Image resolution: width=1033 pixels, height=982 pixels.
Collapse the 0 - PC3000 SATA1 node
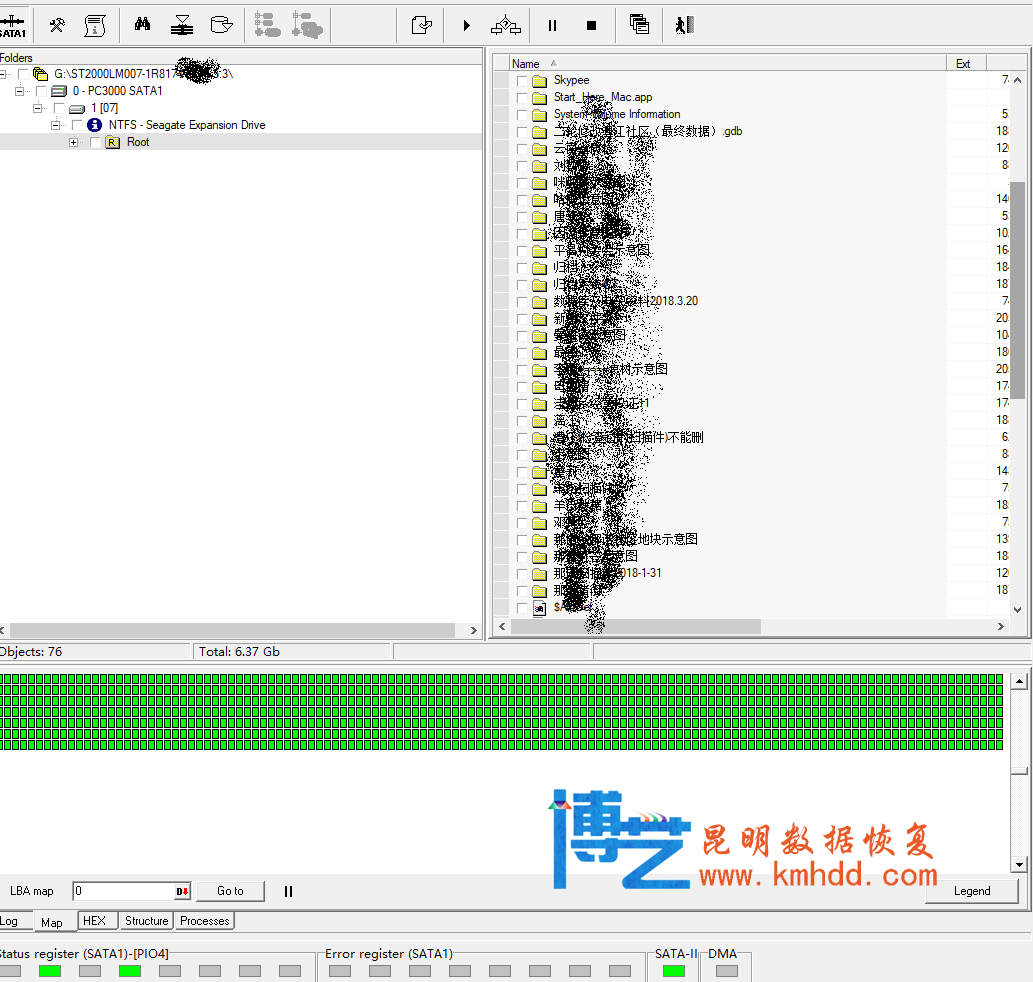tap(19, 91)
